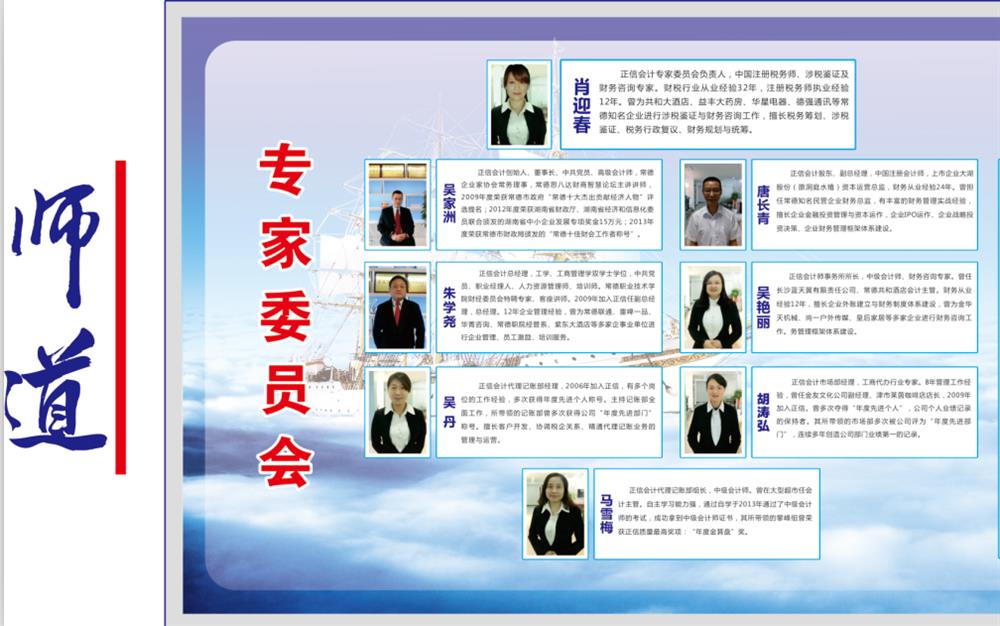
Task: Open the portrait photo of 吴家洲
Action: pyautogui.click(x=397, y=205)
